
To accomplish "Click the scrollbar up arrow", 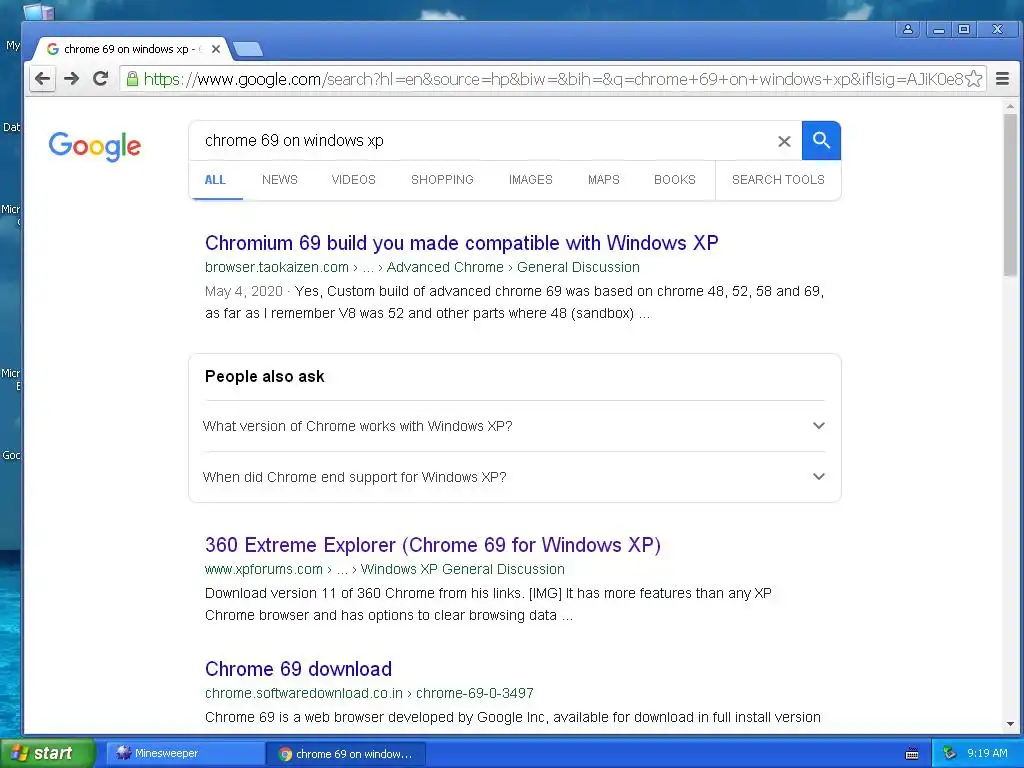I will [x=1010, y=106].
